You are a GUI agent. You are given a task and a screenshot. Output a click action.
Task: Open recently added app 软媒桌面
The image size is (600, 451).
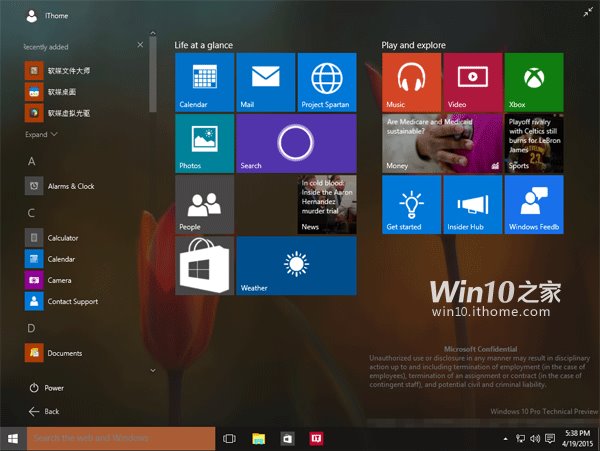pos(51,92)
